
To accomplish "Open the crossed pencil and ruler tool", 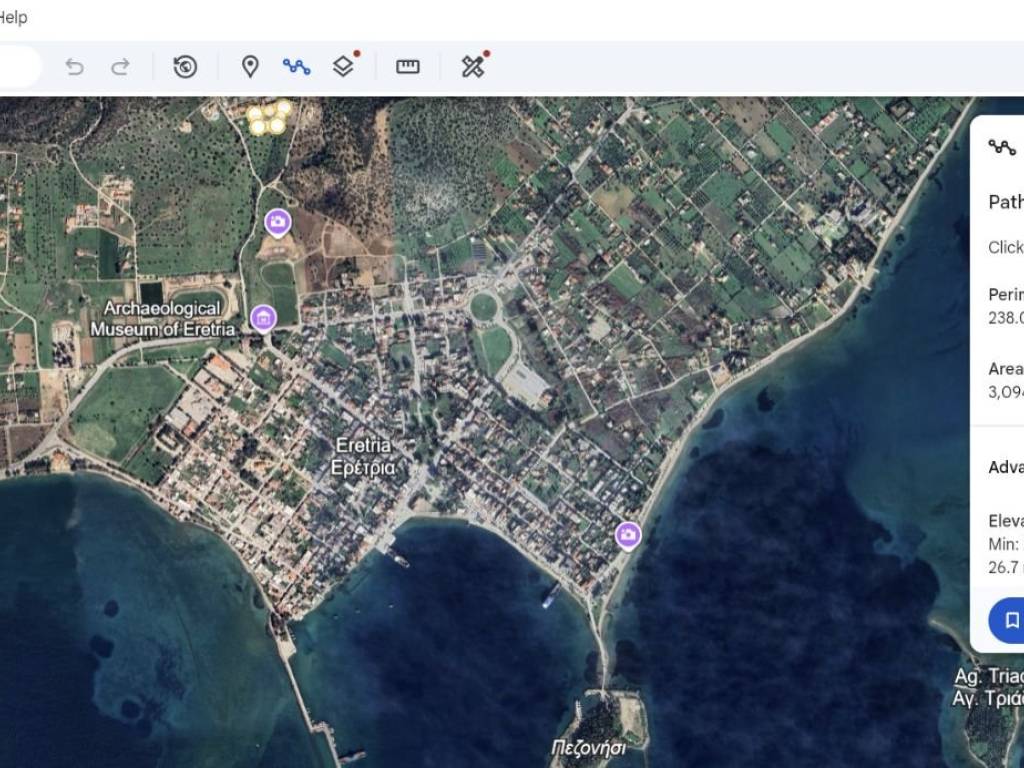I will point(473,67).
